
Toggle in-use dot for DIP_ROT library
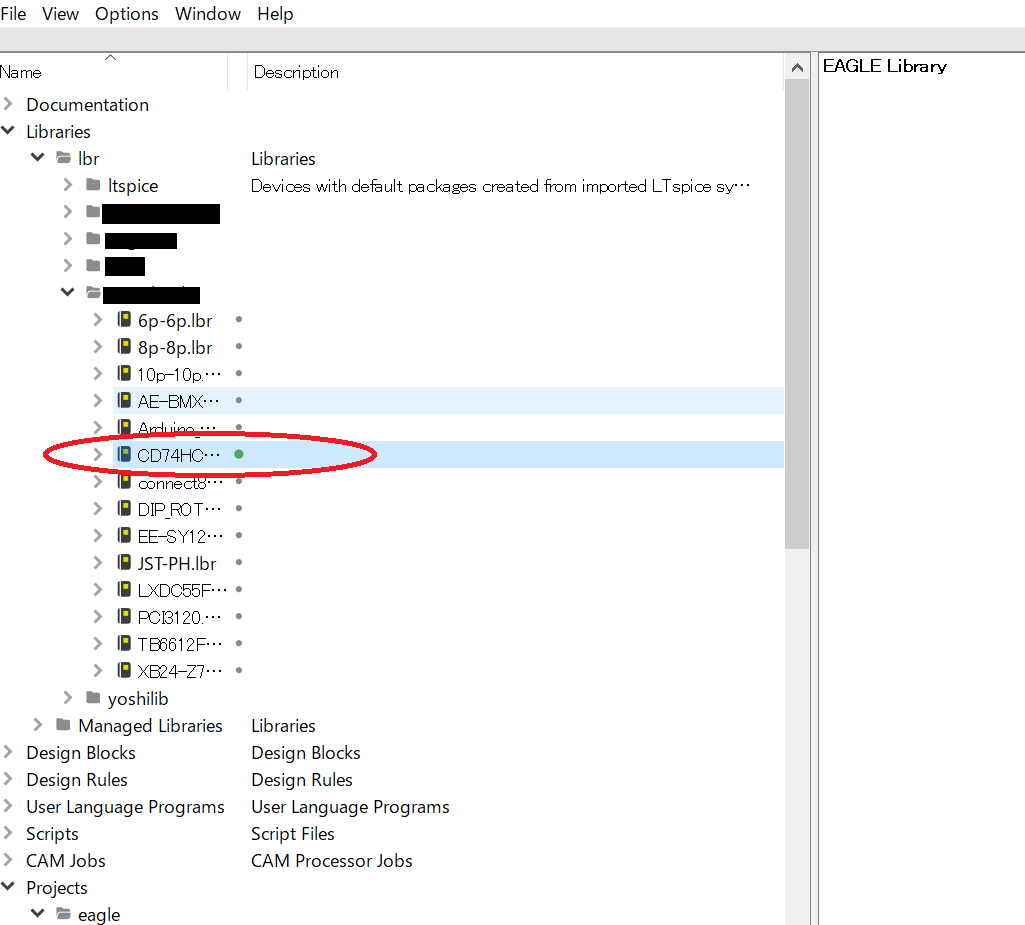point(239,508)
